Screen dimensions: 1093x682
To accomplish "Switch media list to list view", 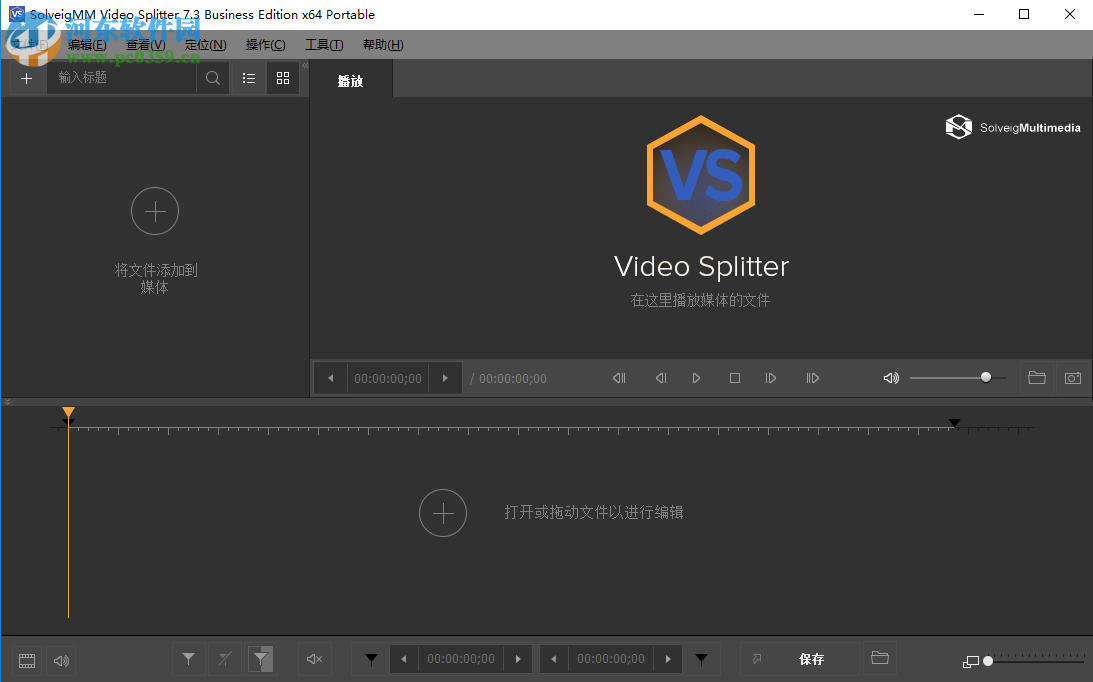I will click(x=248, y=78).
